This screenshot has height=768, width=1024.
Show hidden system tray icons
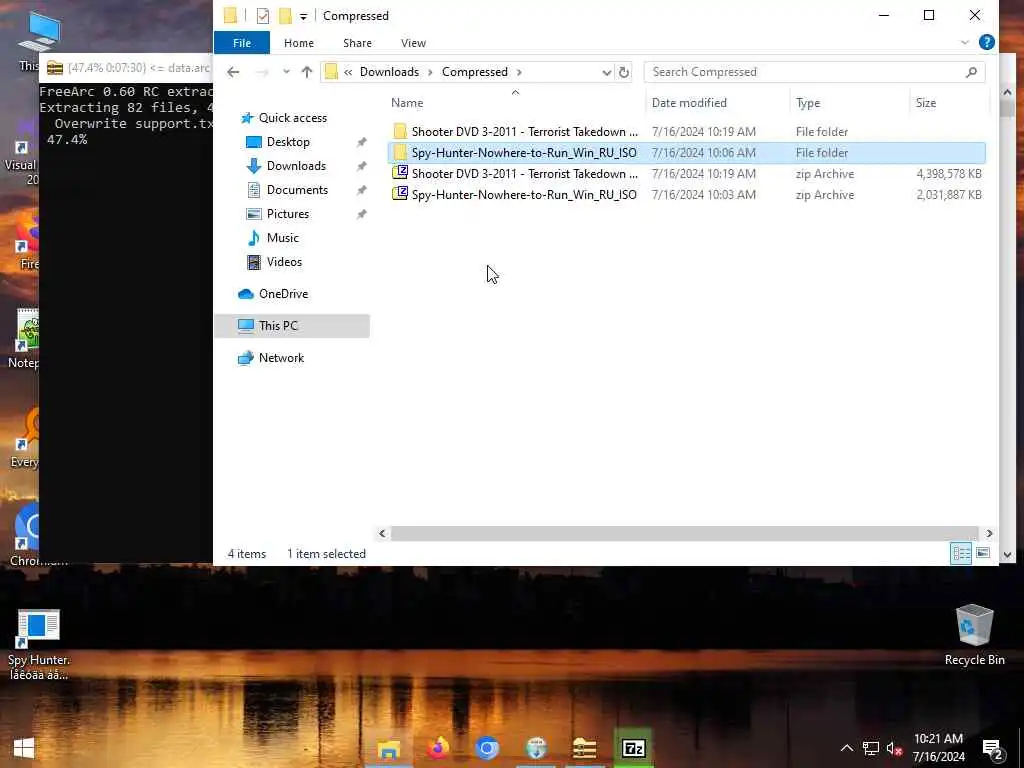tap(846, 748)
